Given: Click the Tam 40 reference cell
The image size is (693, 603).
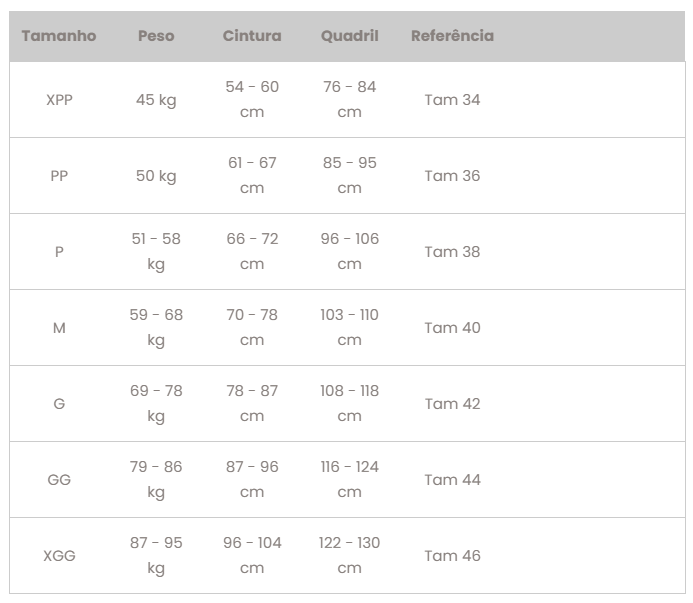Looking at the screenshot, I should (x=452, y=328).
